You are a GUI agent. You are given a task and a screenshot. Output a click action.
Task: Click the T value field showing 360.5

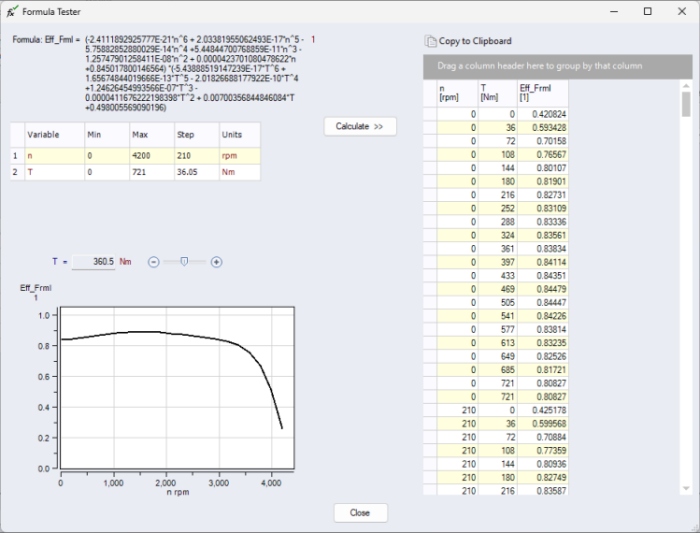(95, 262)
